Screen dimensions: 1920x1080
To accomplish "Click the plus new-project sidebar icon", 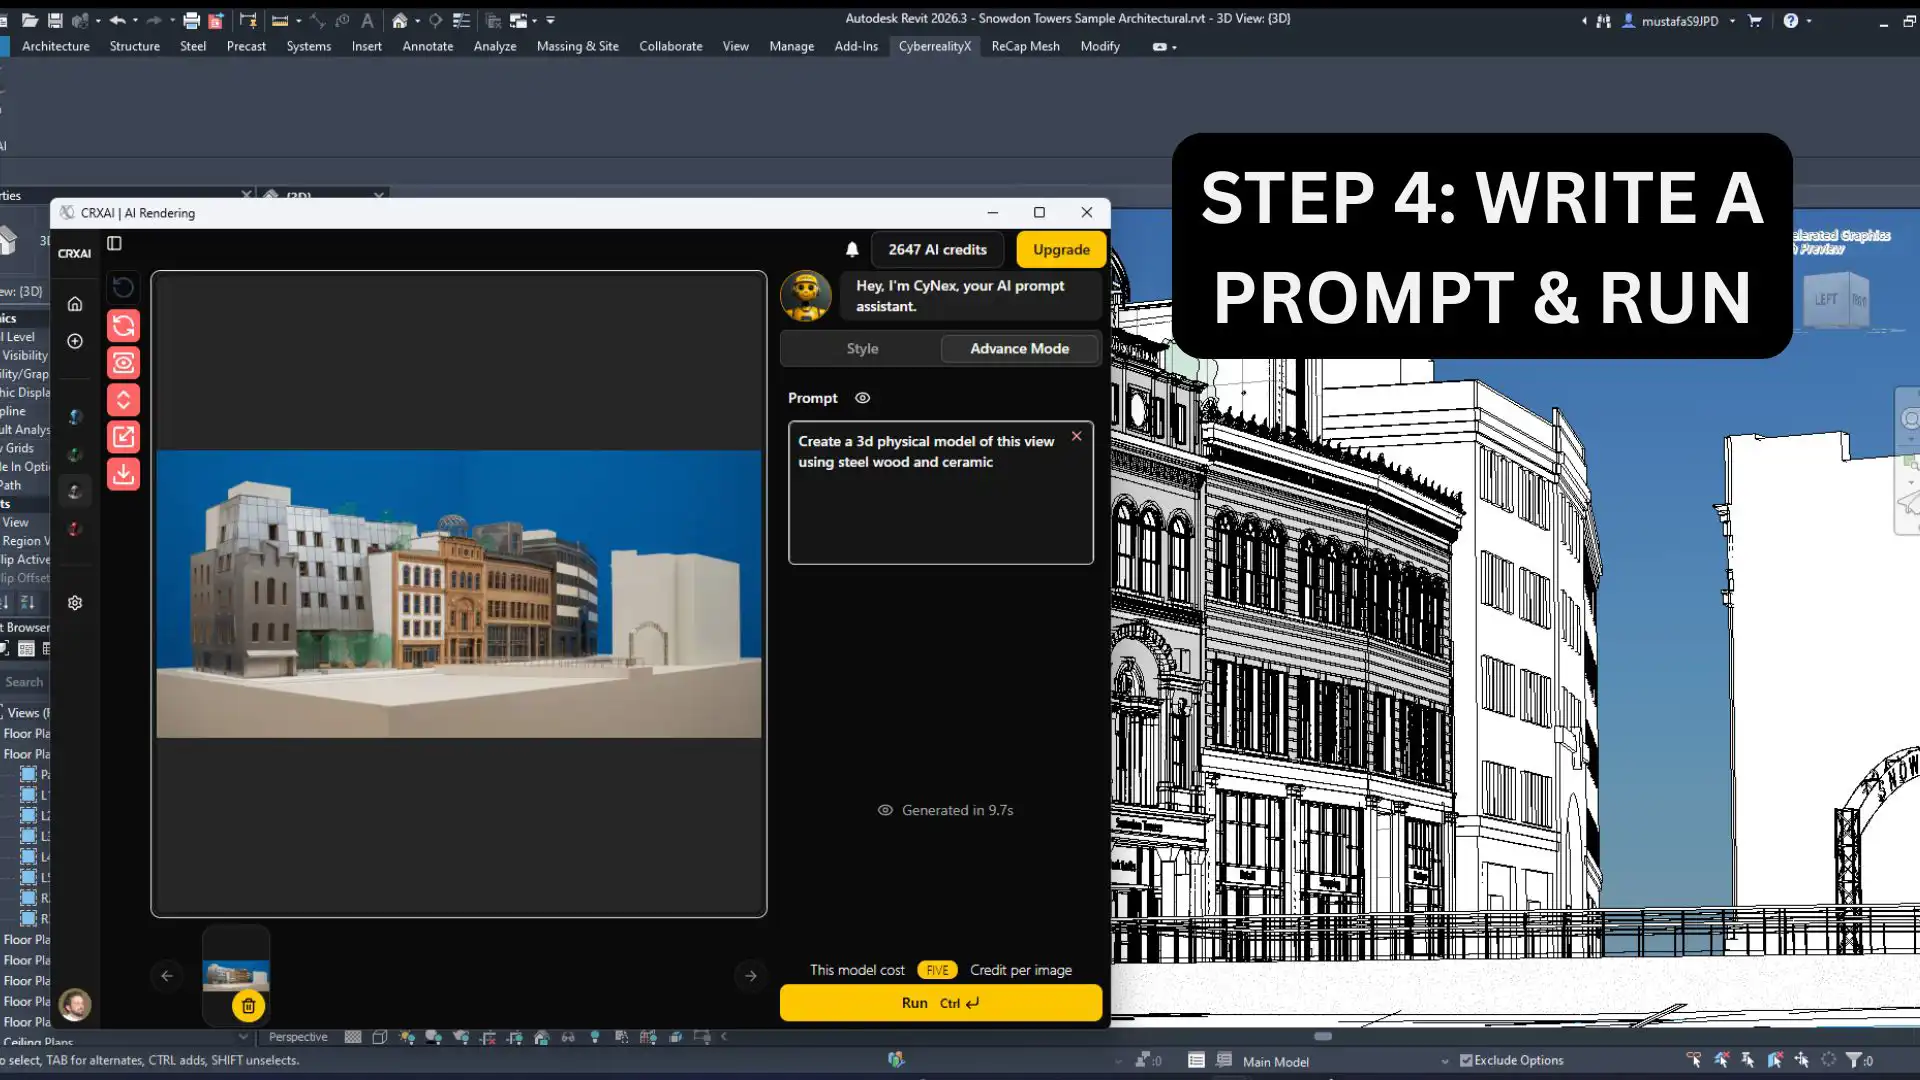I will pos(75,341).
